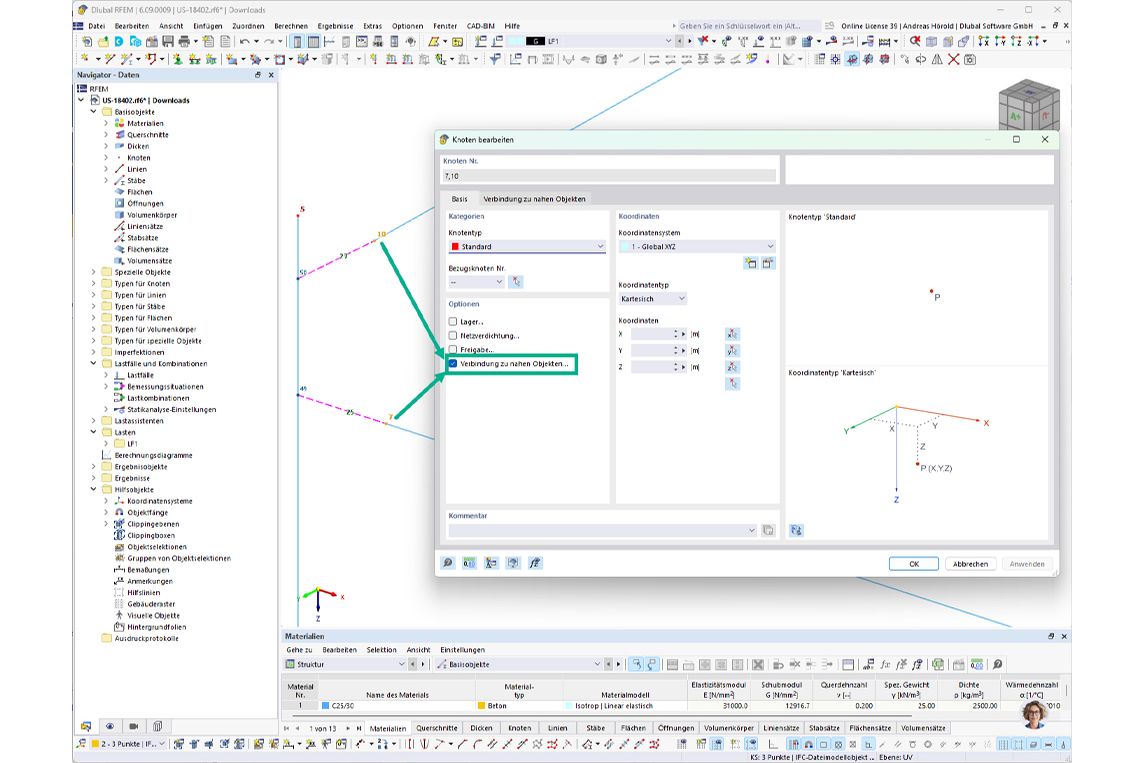1144x763 pixels.
Task: Open the Ergebnisse menu
Action: click(335, 26)
